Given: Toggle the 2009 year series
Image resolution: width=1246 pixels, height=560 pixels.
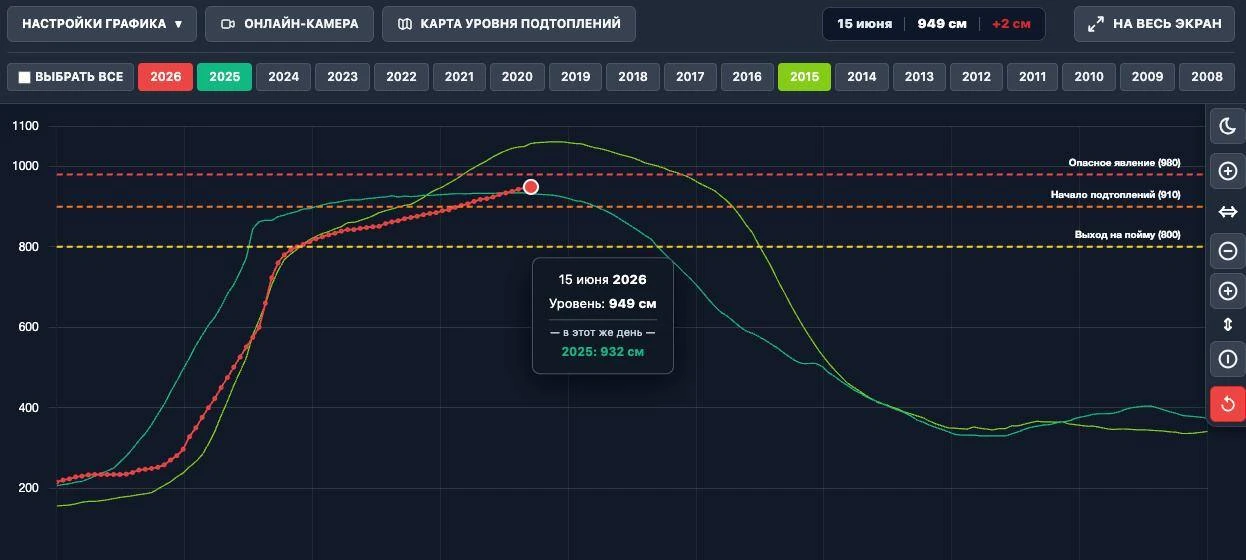Looking at the screenshot, I should point(1147,77).
